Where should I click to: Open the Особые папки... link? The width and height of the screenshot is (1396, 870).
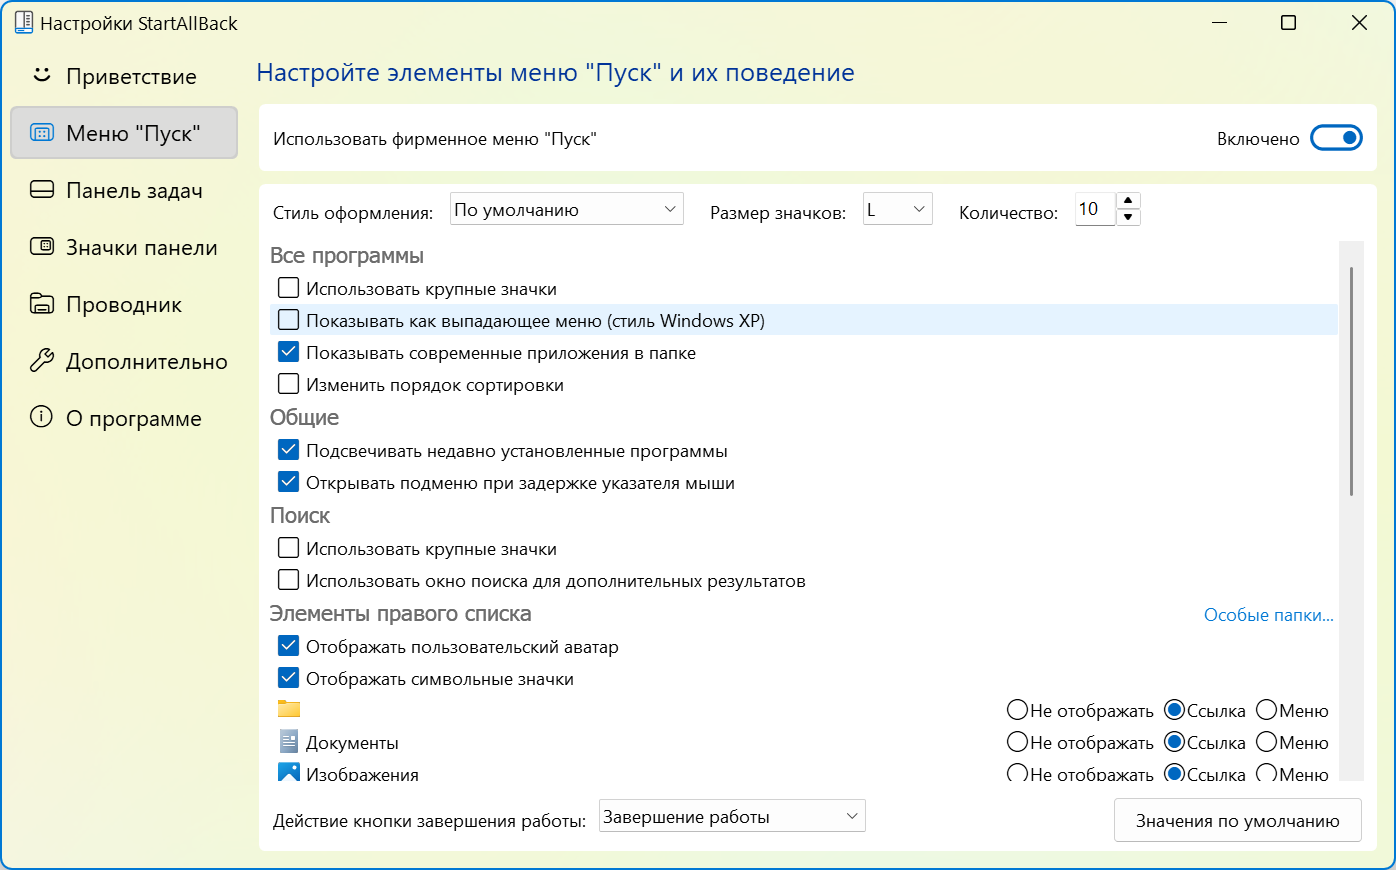[x=1268, y=615]
